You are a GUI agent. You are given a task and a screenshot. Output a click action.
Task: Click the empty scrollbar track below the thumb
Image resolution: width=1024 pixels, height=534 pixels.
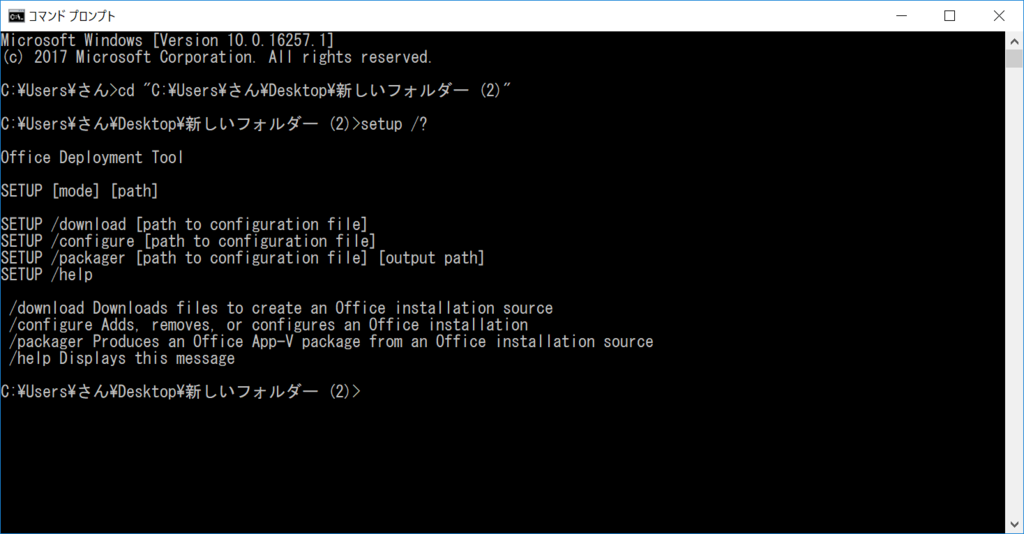tap(1014, 294)
